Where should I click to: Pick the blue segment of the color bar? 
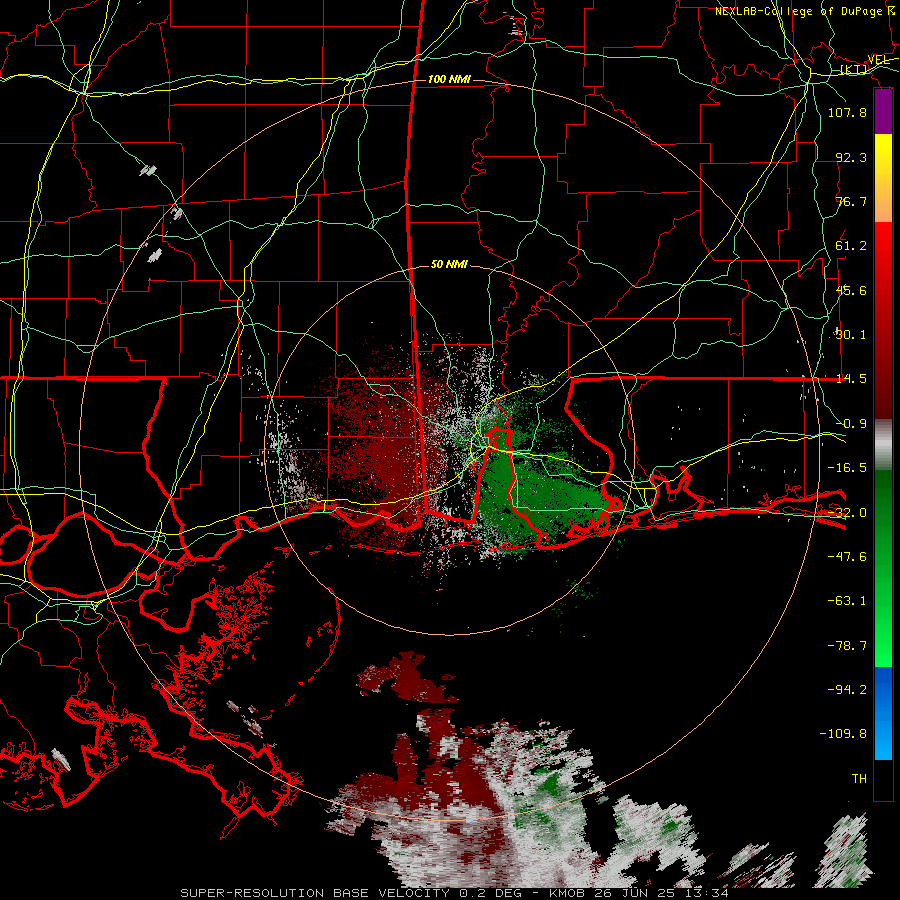883,713
